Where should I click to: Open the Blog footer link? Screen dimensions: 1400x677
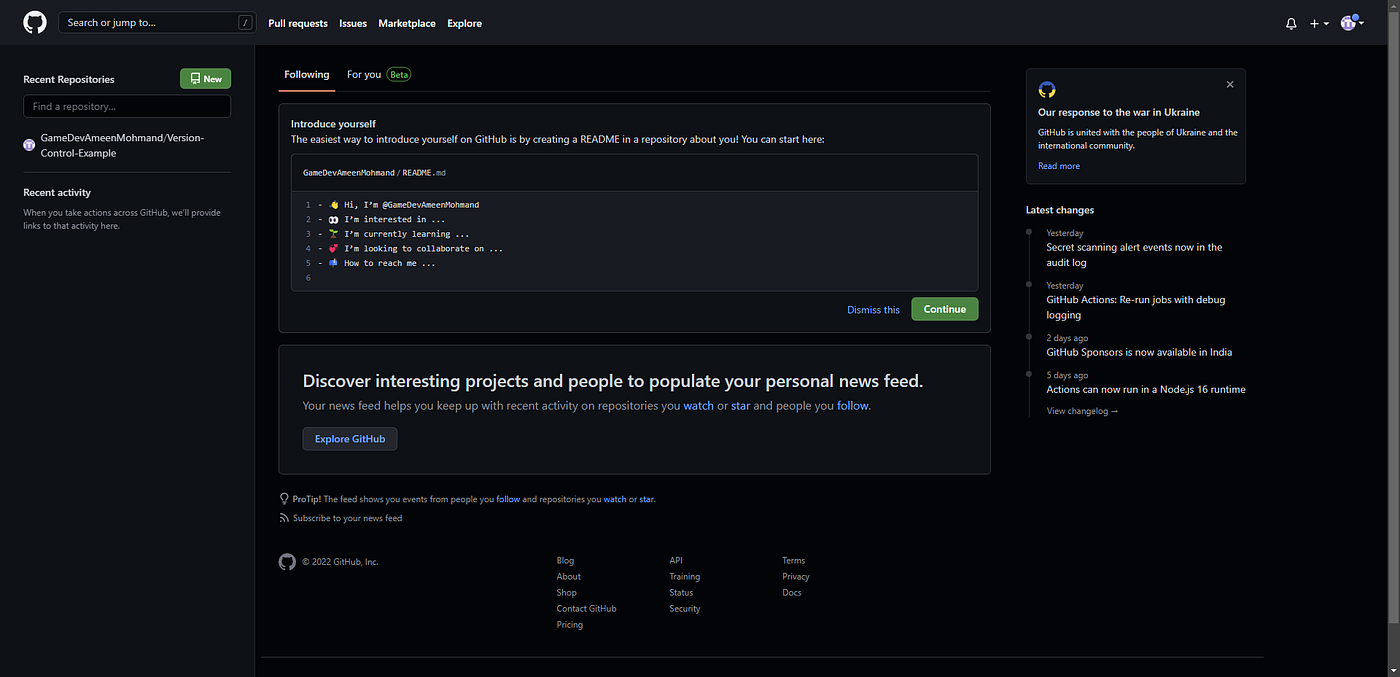565,561
